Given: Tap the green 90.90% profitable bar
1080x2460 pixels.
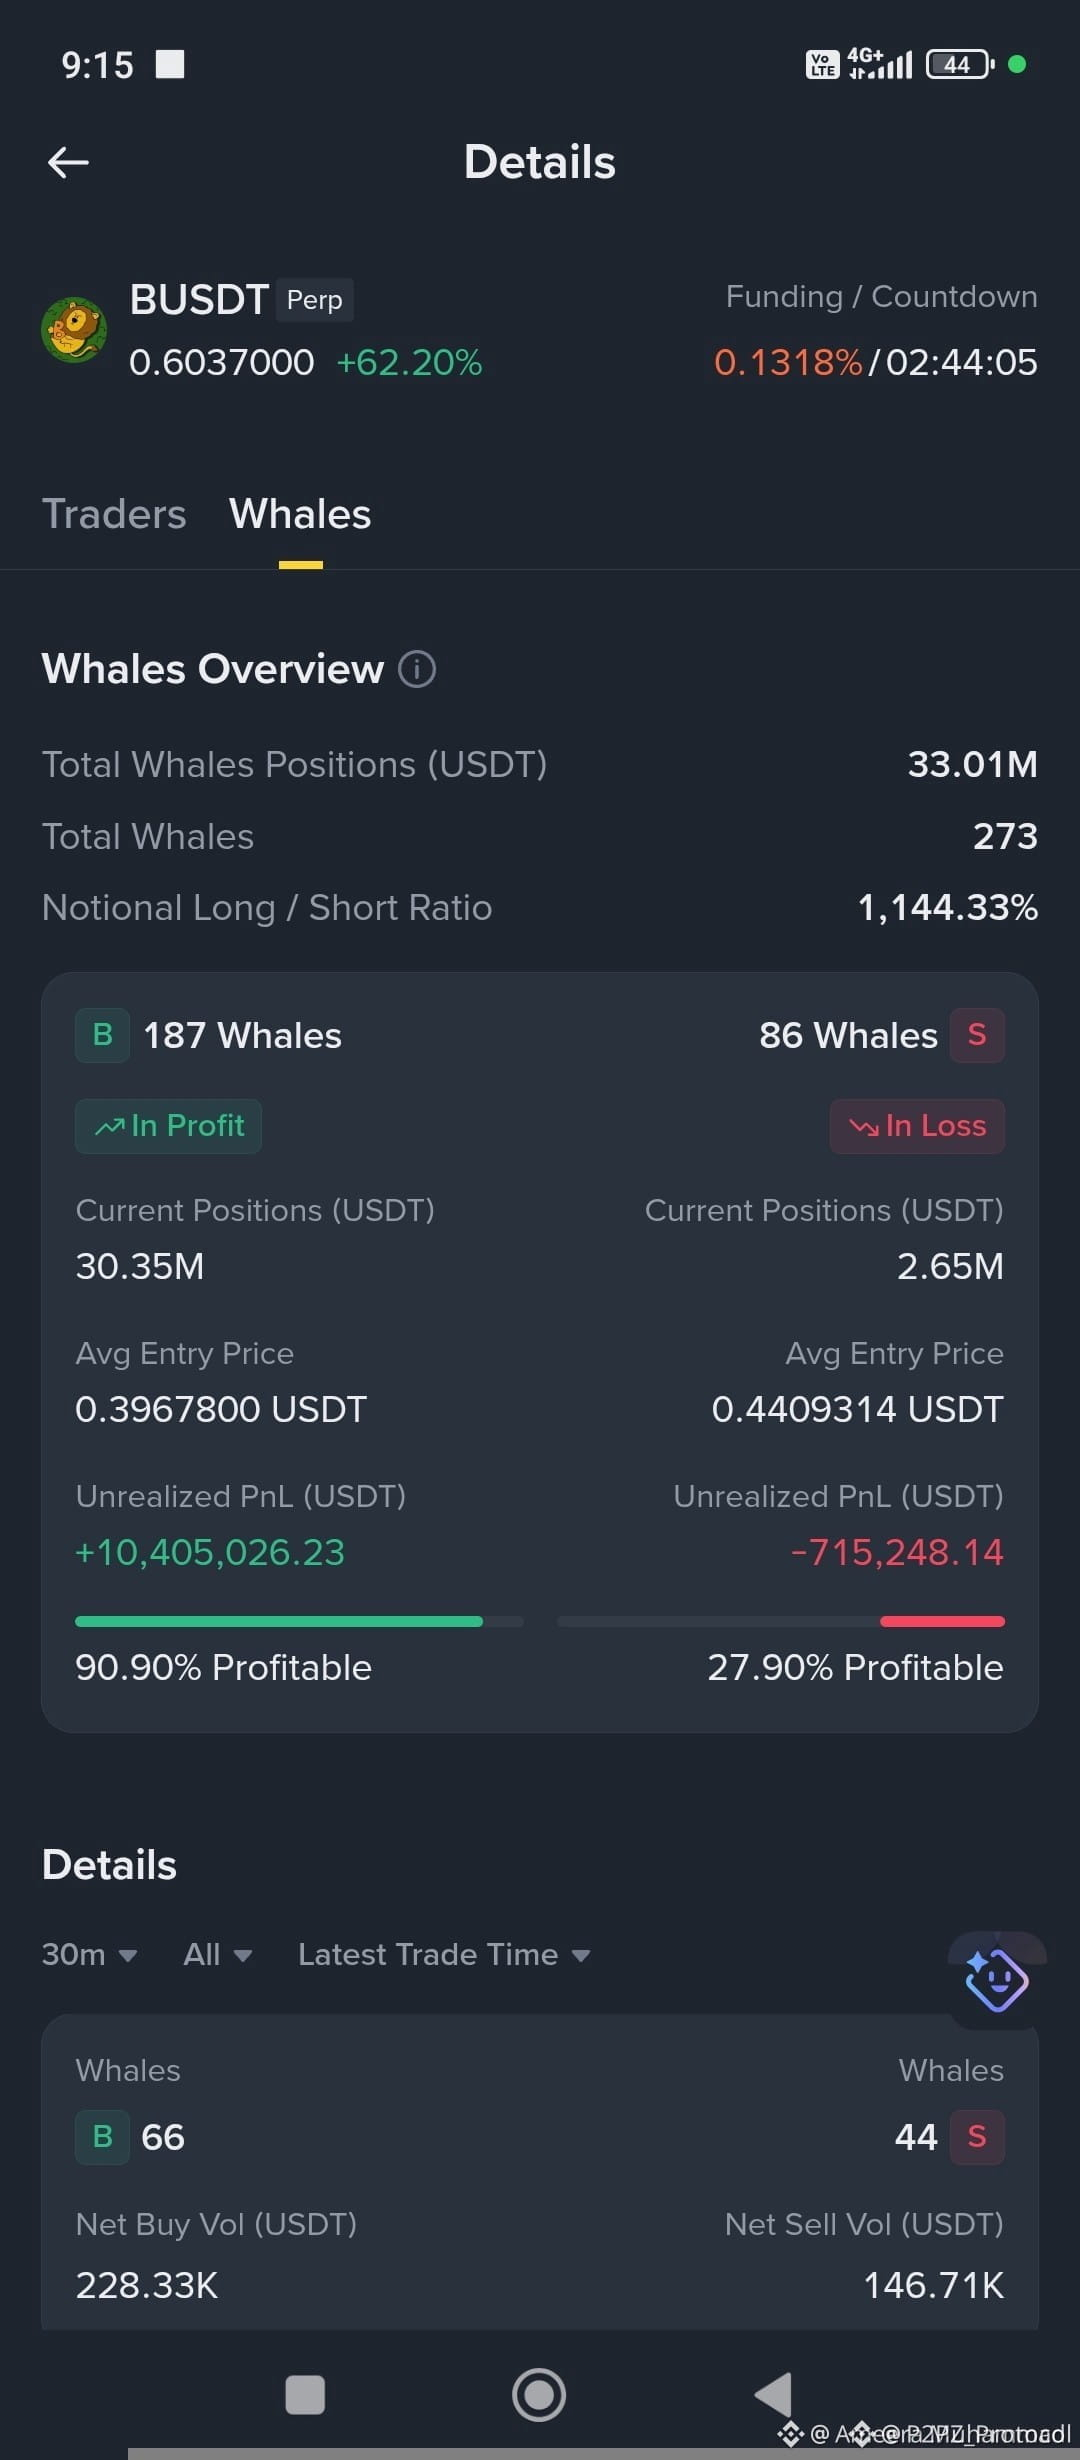Looking at the screenshot, I should click(x=279, y=1621).
